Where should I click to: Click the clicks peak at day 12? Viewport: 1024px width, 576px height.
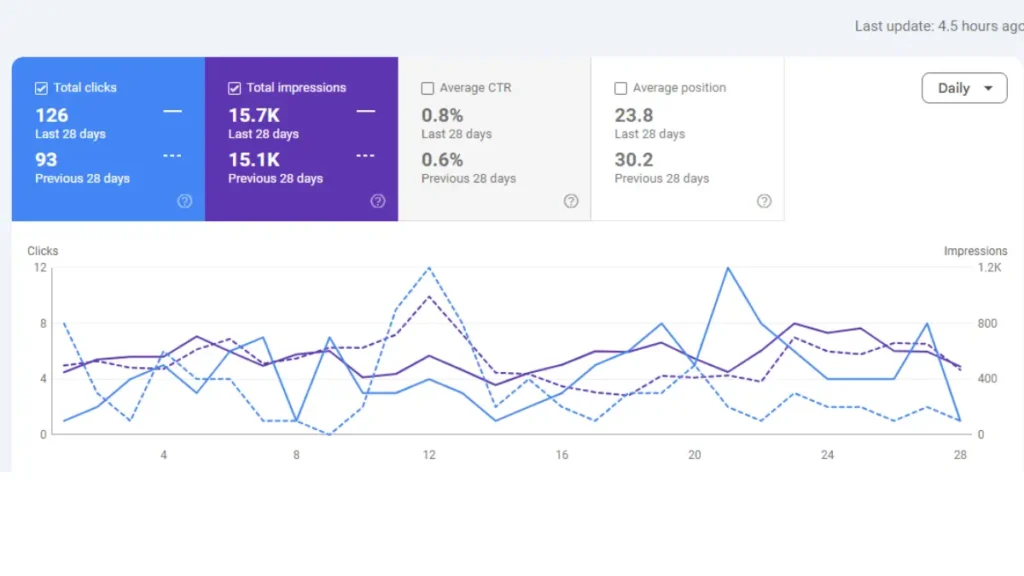tap(429, 269)
